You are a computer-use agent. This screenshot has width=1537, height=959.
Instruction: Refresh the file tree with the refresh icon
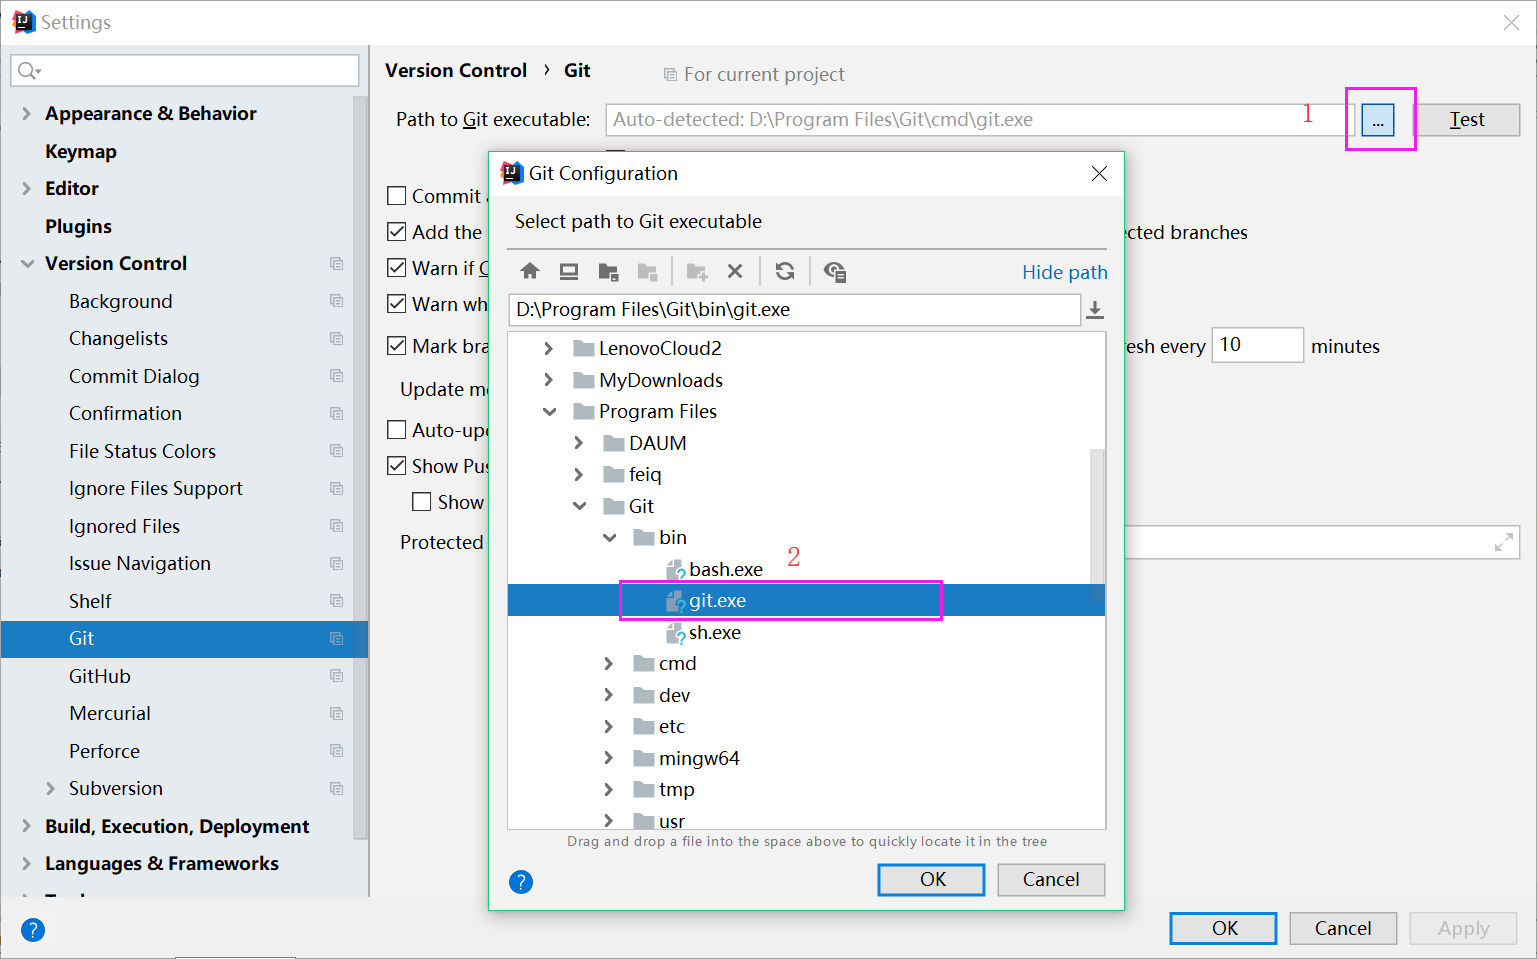[x=785, y=271]
